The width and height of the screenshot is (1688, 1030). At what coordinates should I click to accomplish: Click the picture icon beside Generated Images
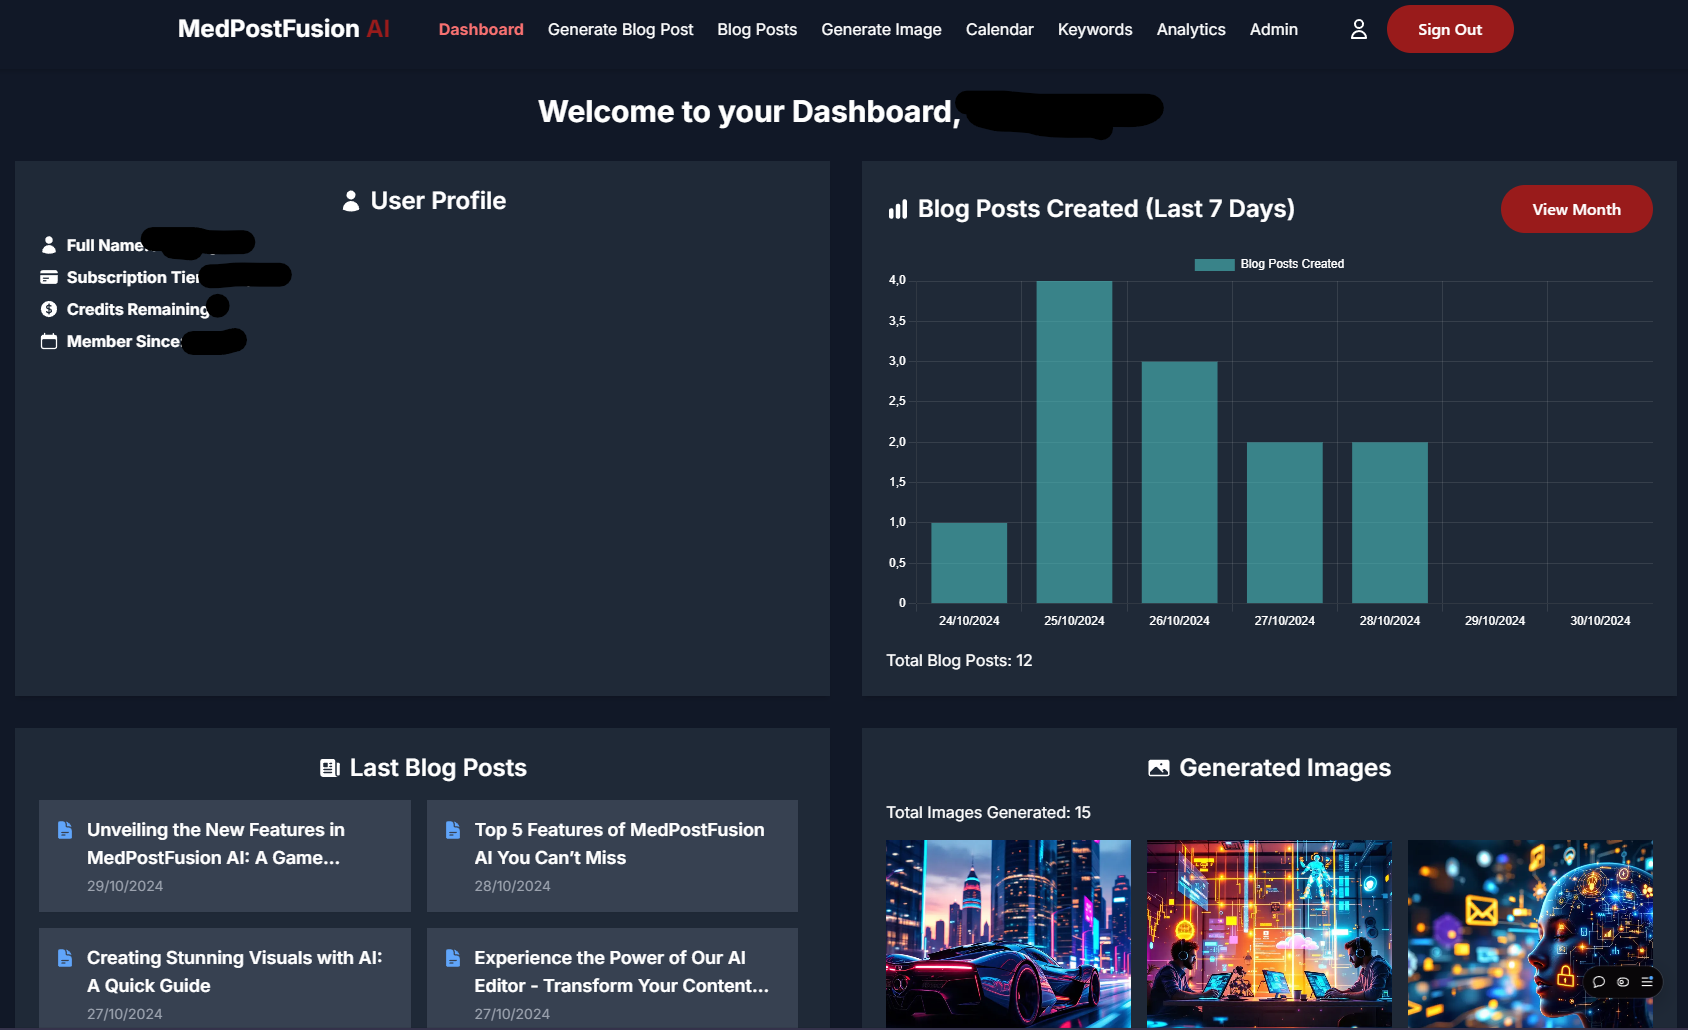(1159, 768)
